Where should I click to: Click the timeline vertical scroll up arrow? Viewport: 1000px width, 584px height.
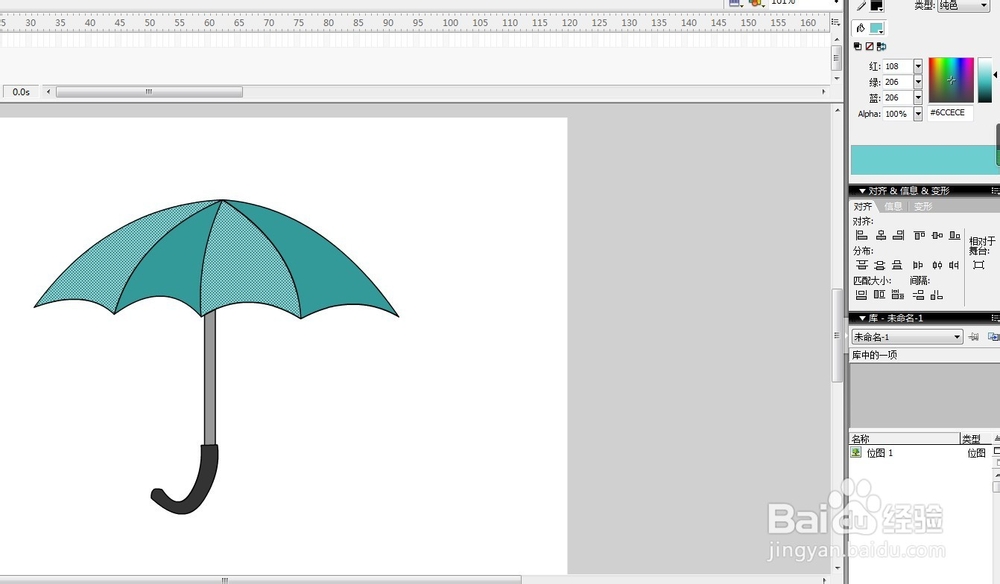coord(837,40)
